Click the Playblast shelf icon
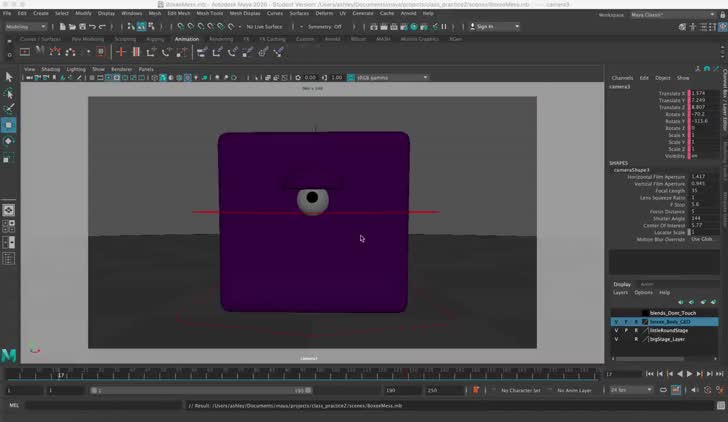Screen dimensions: 728x422 tap(25, 52)
